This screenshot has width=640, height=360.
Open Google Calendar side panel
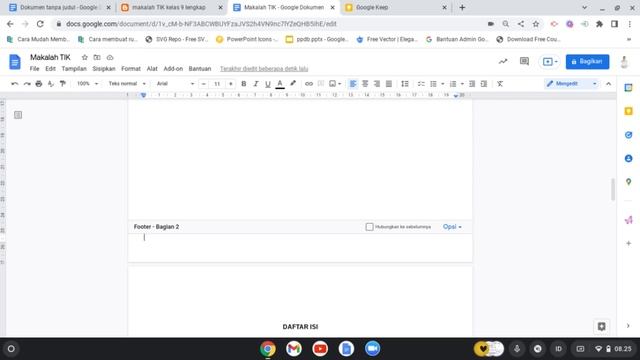629,87
